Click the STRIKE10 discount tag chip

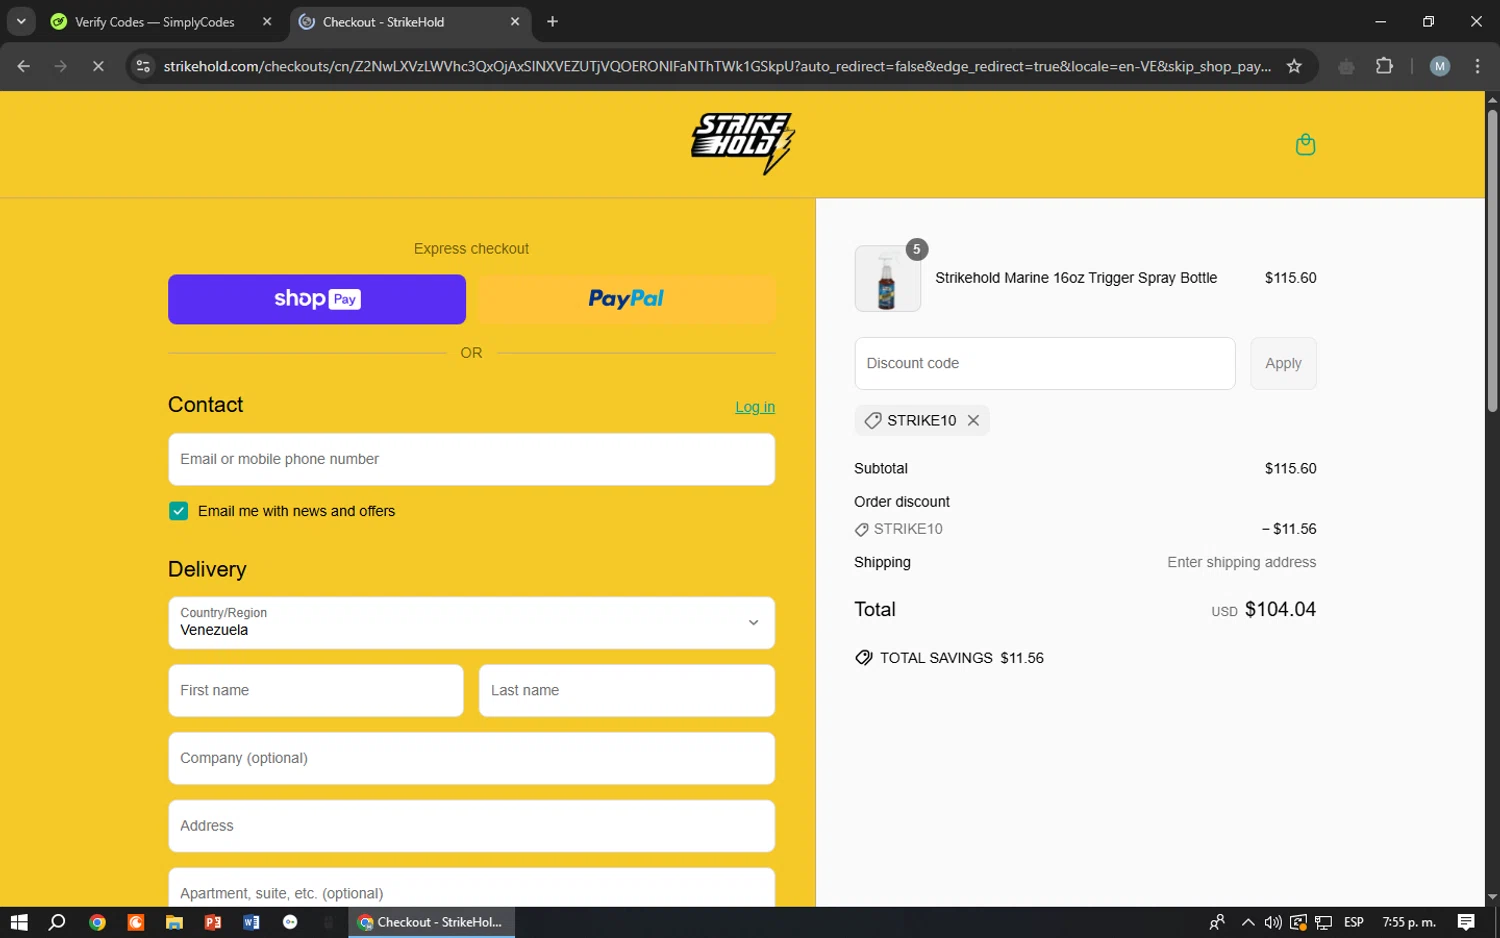921,421
